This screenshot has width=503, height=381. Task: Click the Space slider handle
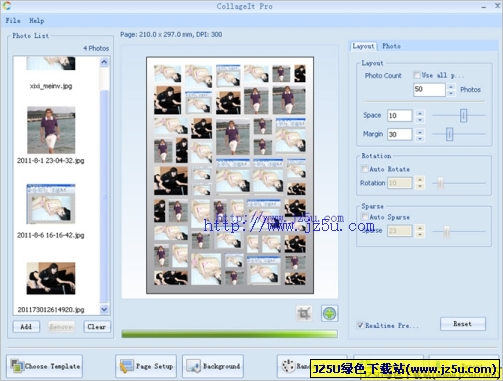point(463,116)
